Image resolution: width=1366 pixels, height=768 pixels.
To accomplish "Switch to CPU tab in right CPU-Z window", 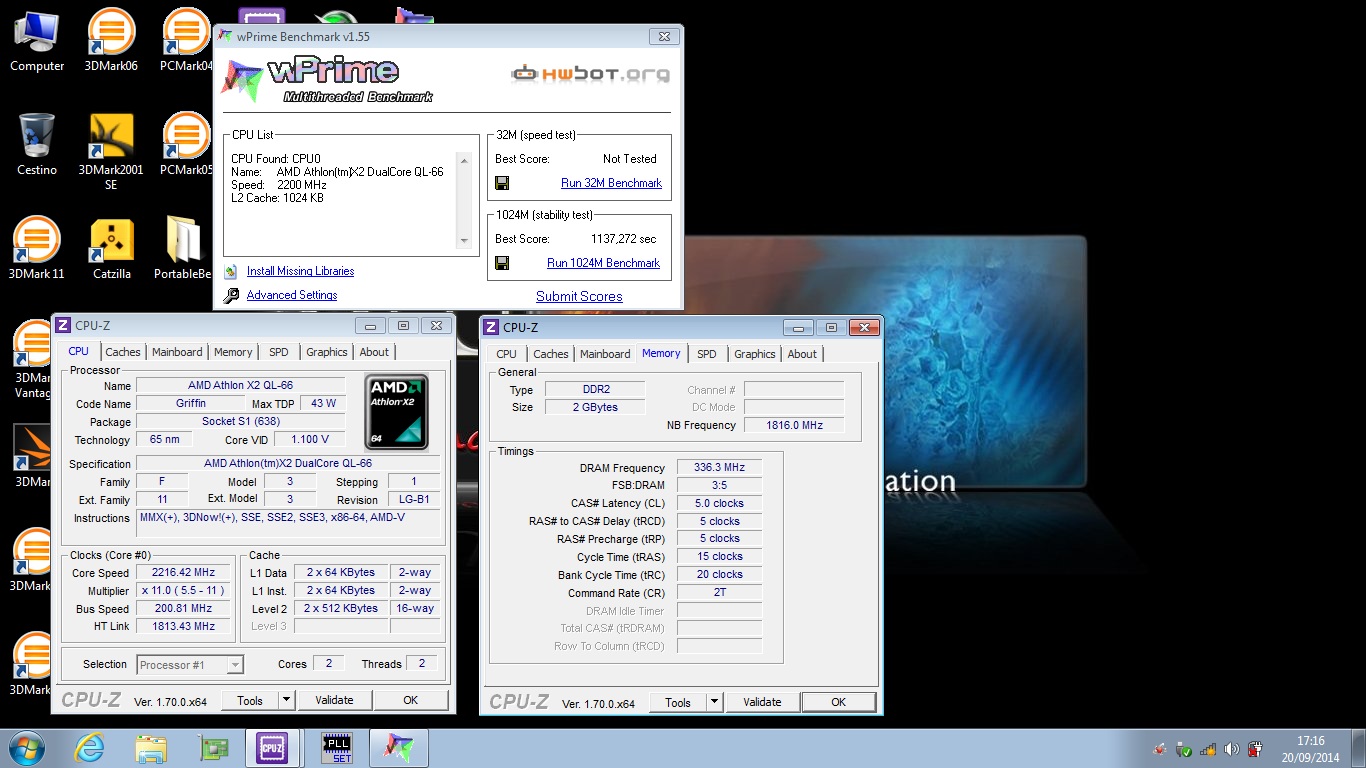I will 507,354.
